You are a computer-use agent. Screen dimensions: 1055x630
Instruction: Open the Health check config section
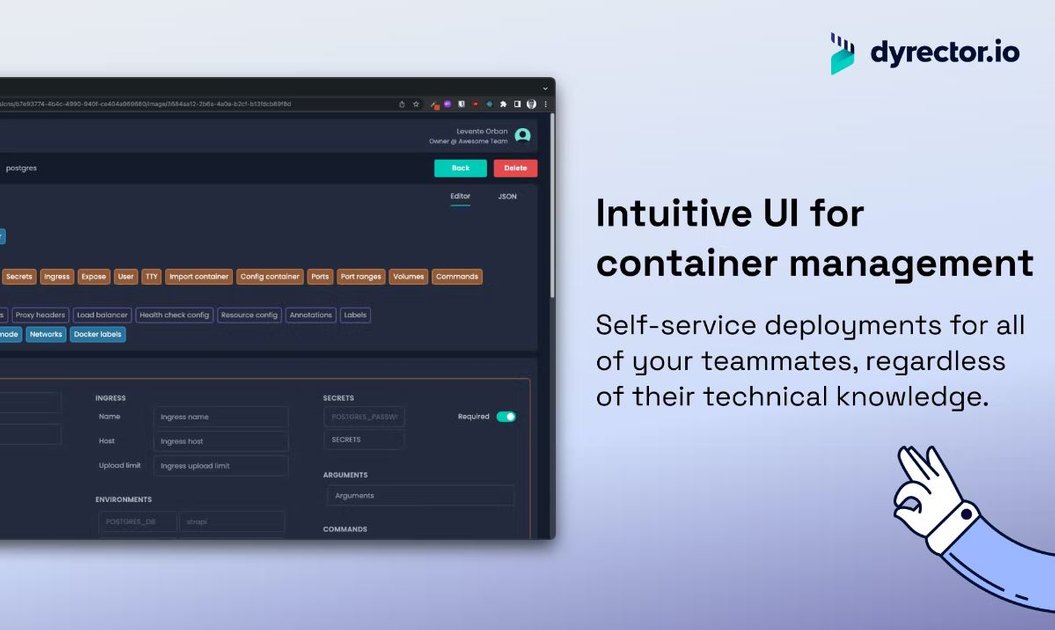pos(174,314)
